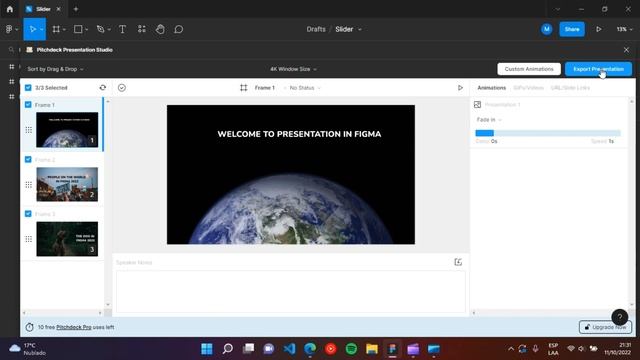
Task: Select the Comment tool
Action: [x=179, y=29]
